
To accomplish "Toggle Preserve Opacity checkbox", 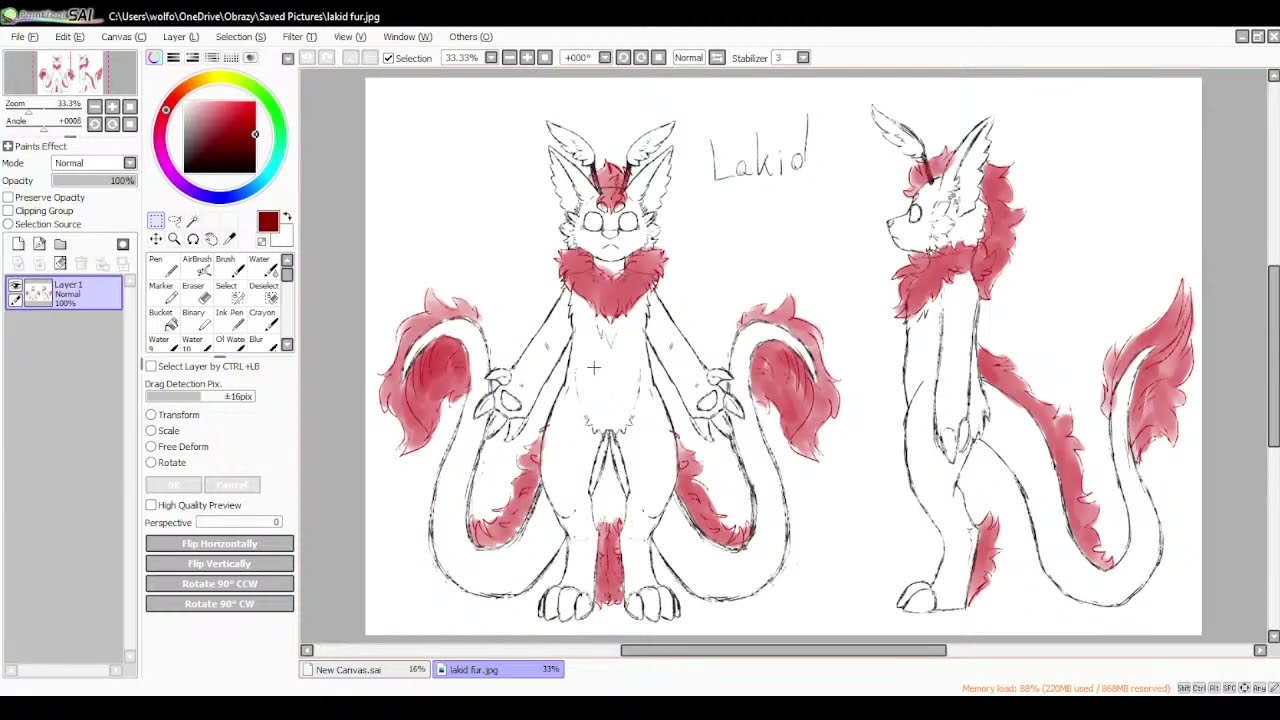I will click(8, 197).
